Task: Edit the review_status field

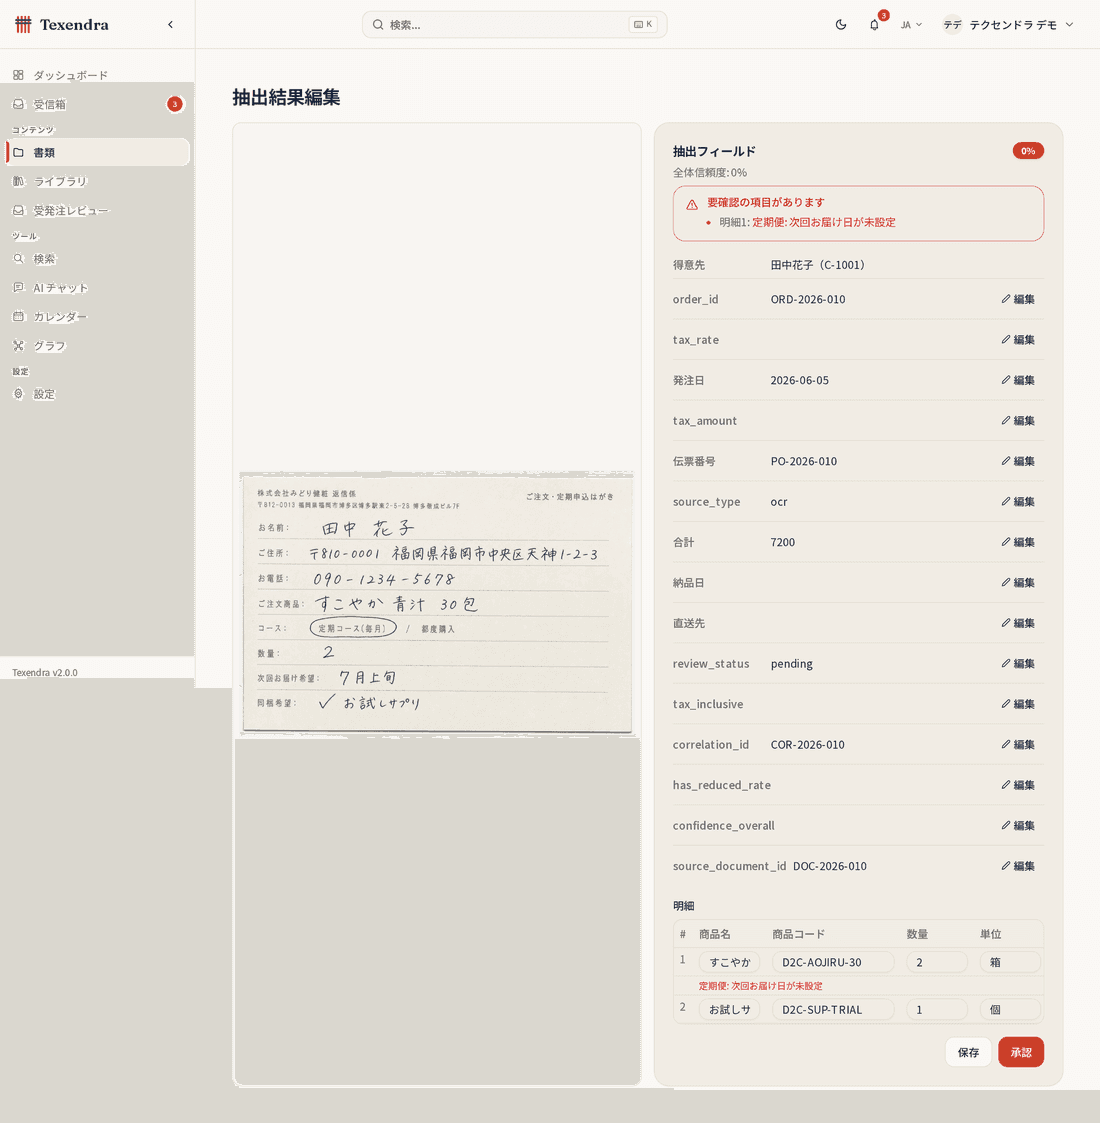Action: coord(1018,663)
